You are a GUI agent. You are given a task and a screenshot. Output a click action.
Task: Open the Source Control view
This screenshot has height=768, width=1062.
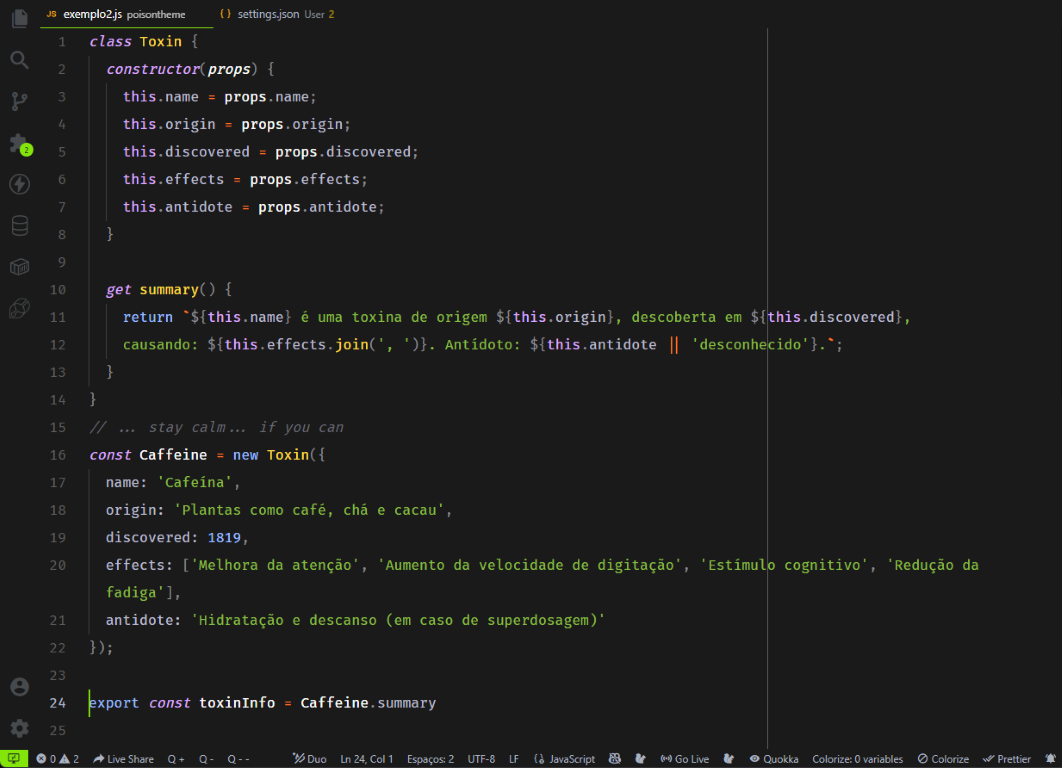[x=20, y=102]
